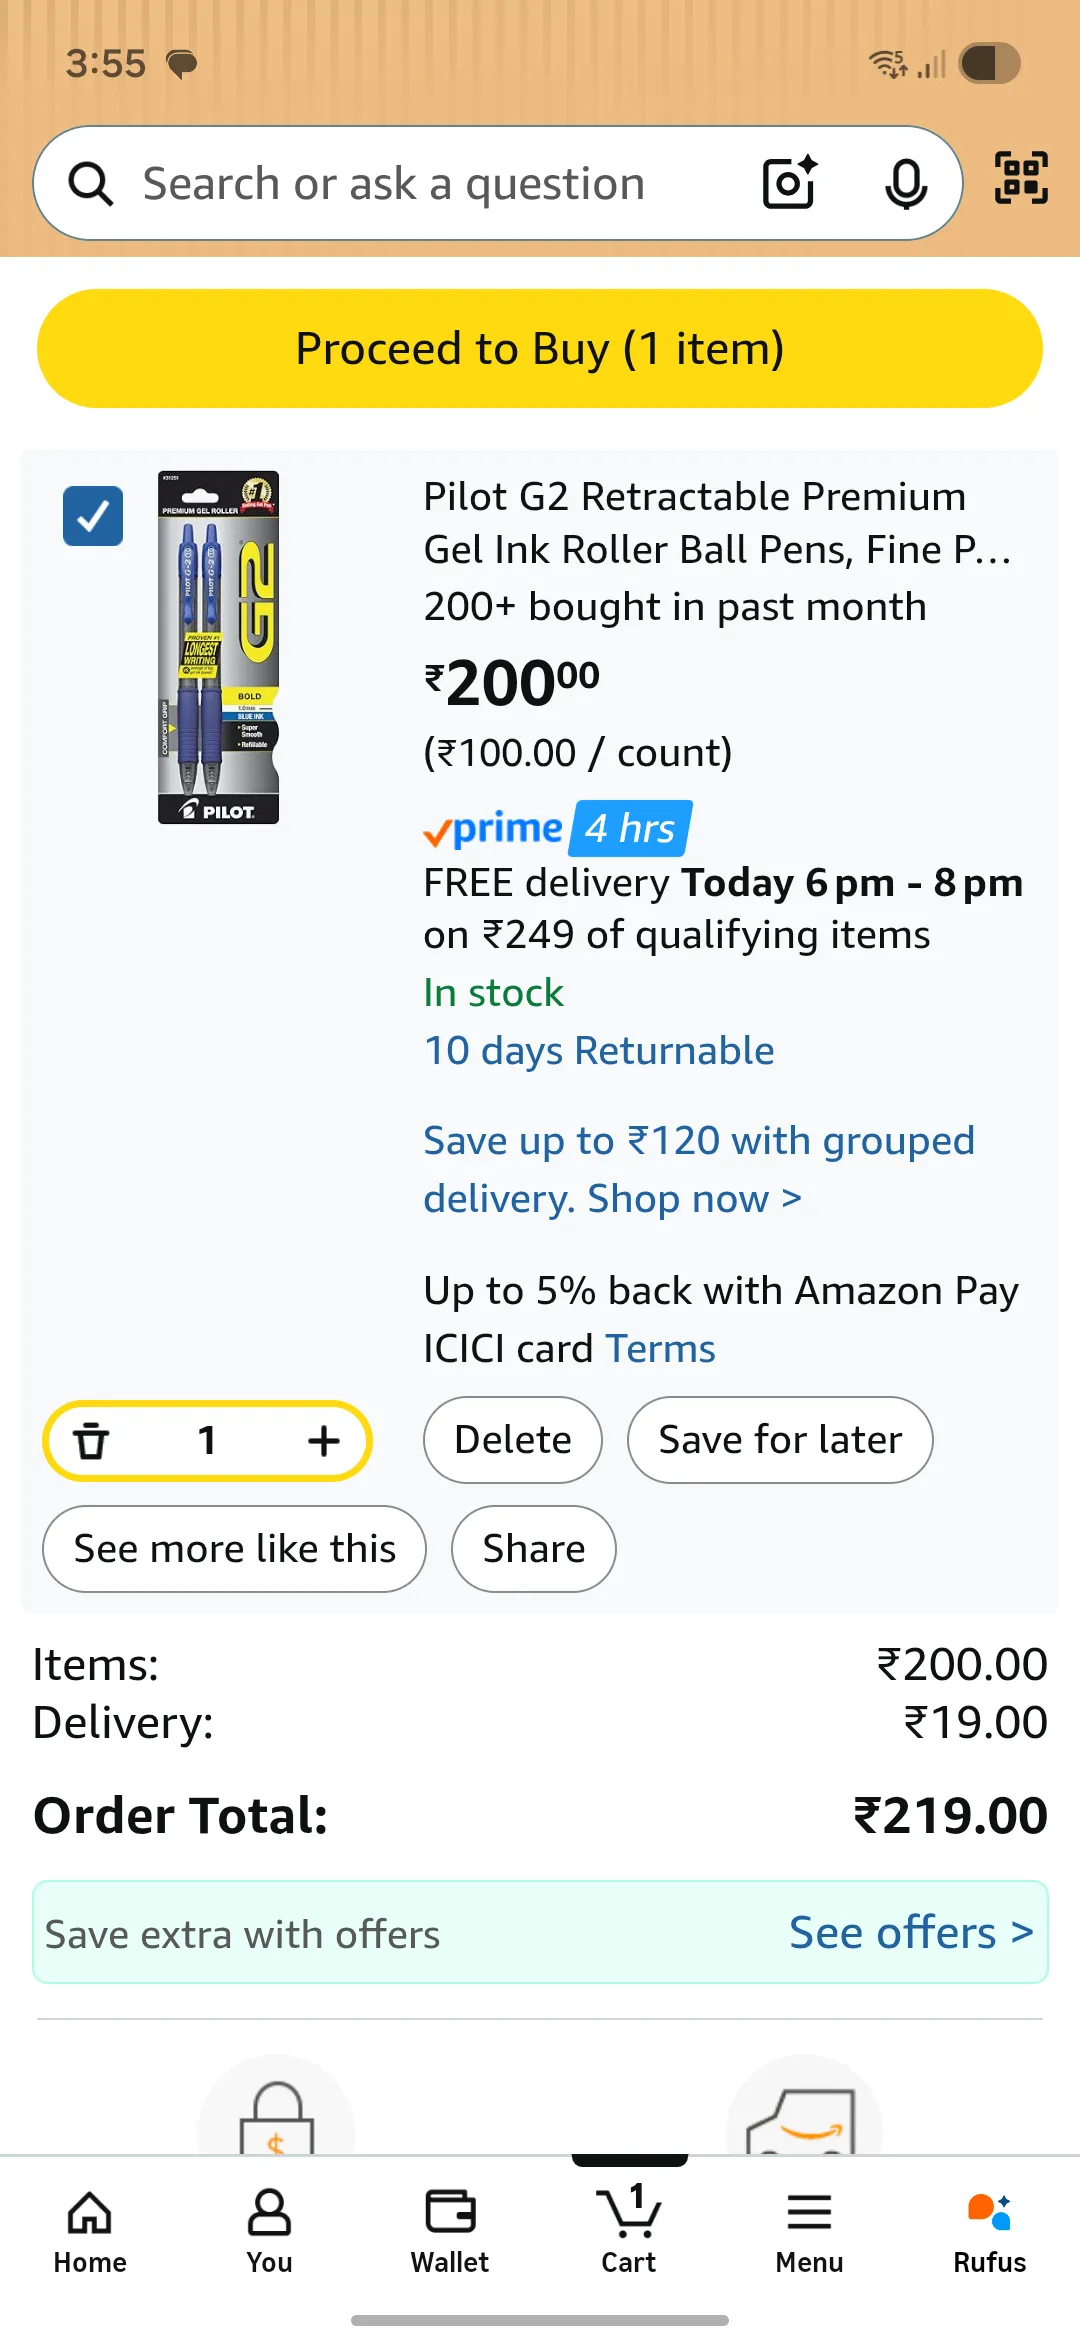Tap the Pilot G2 pens thumbnail
This screenshot has height=2340, width=1080.
219,647
